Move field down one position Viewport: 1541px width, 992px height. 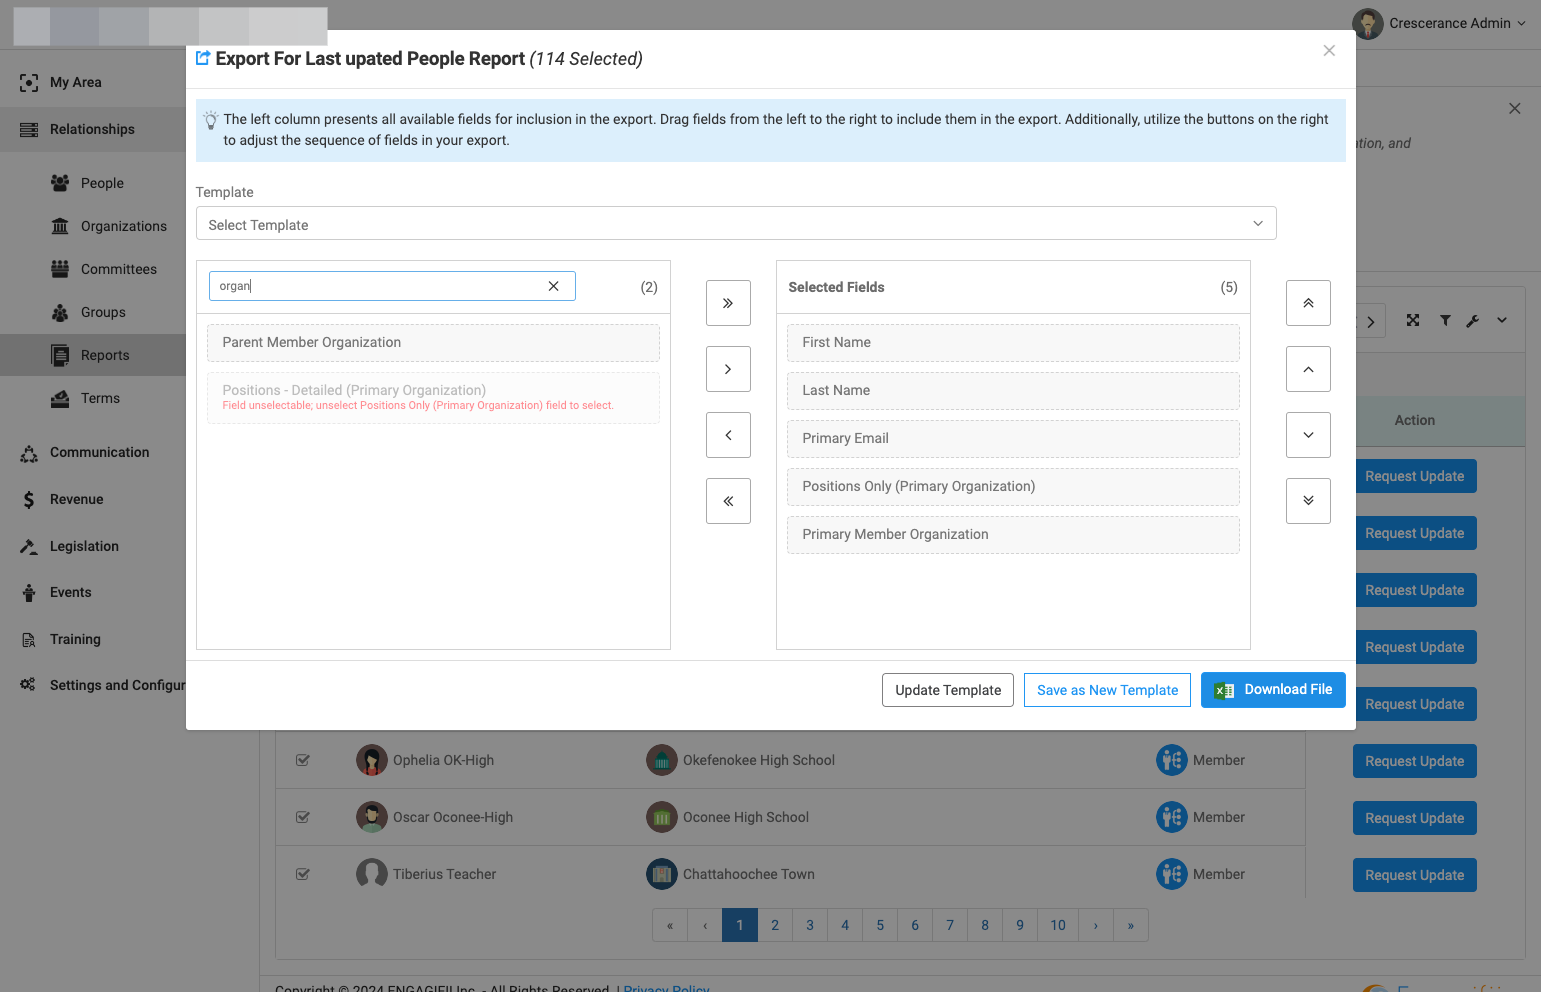pos(1308,435)
